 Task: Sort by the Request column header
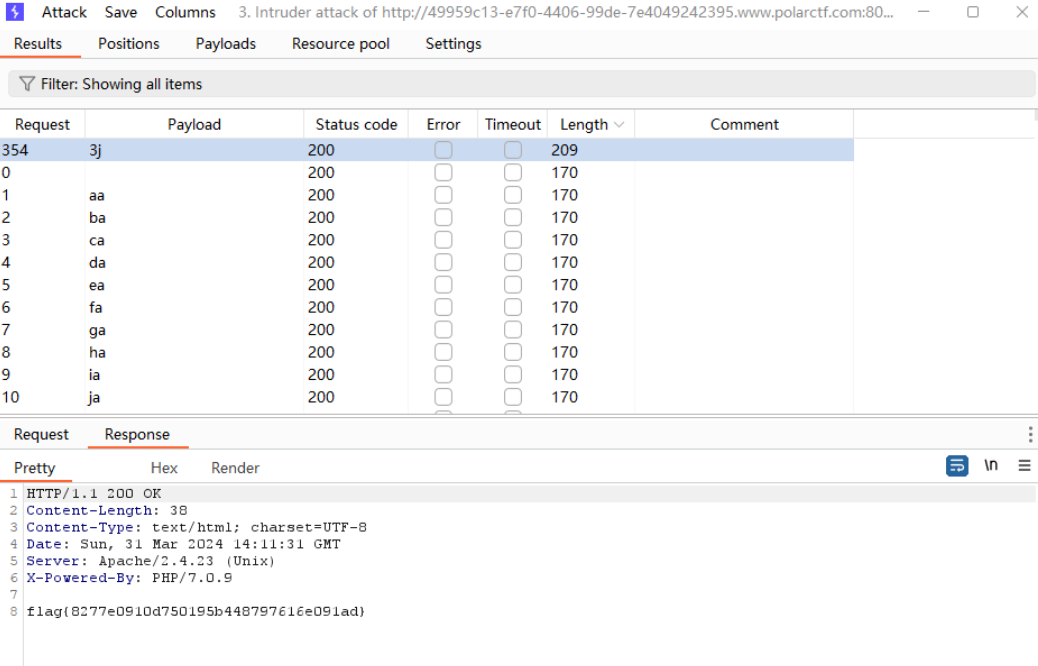[42, 124]
